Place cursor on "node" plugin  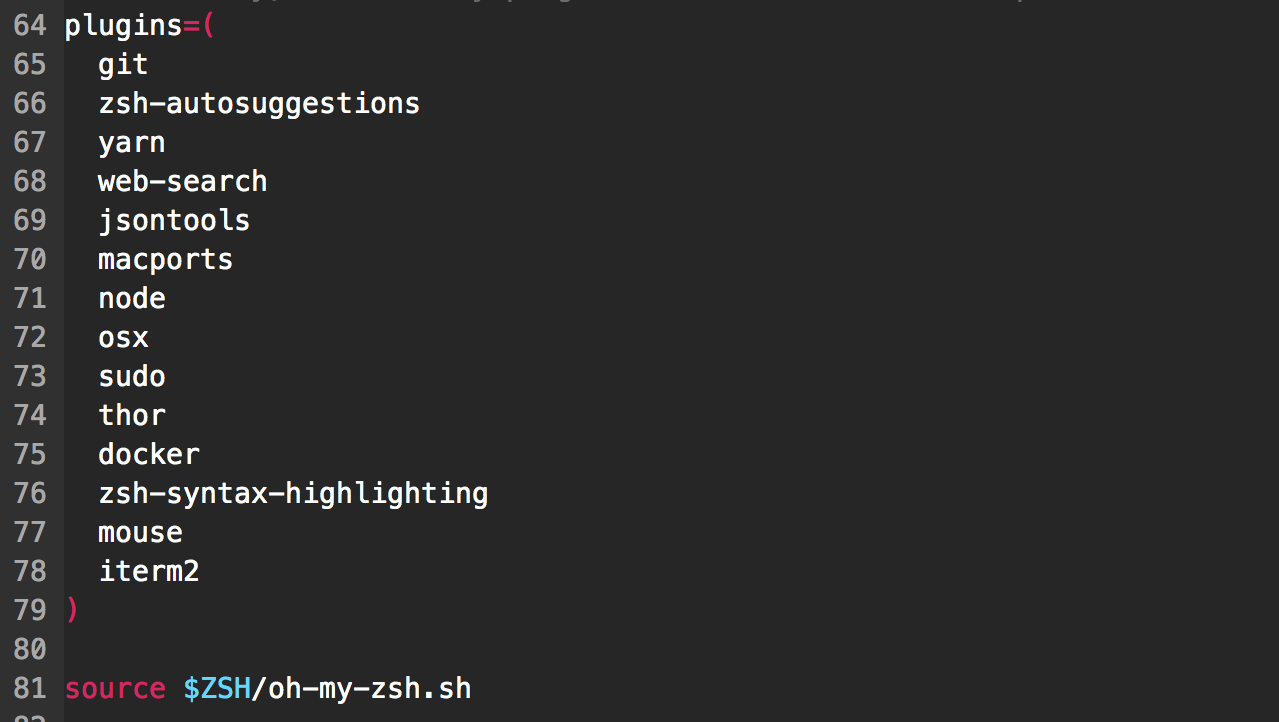click(131, 299)
